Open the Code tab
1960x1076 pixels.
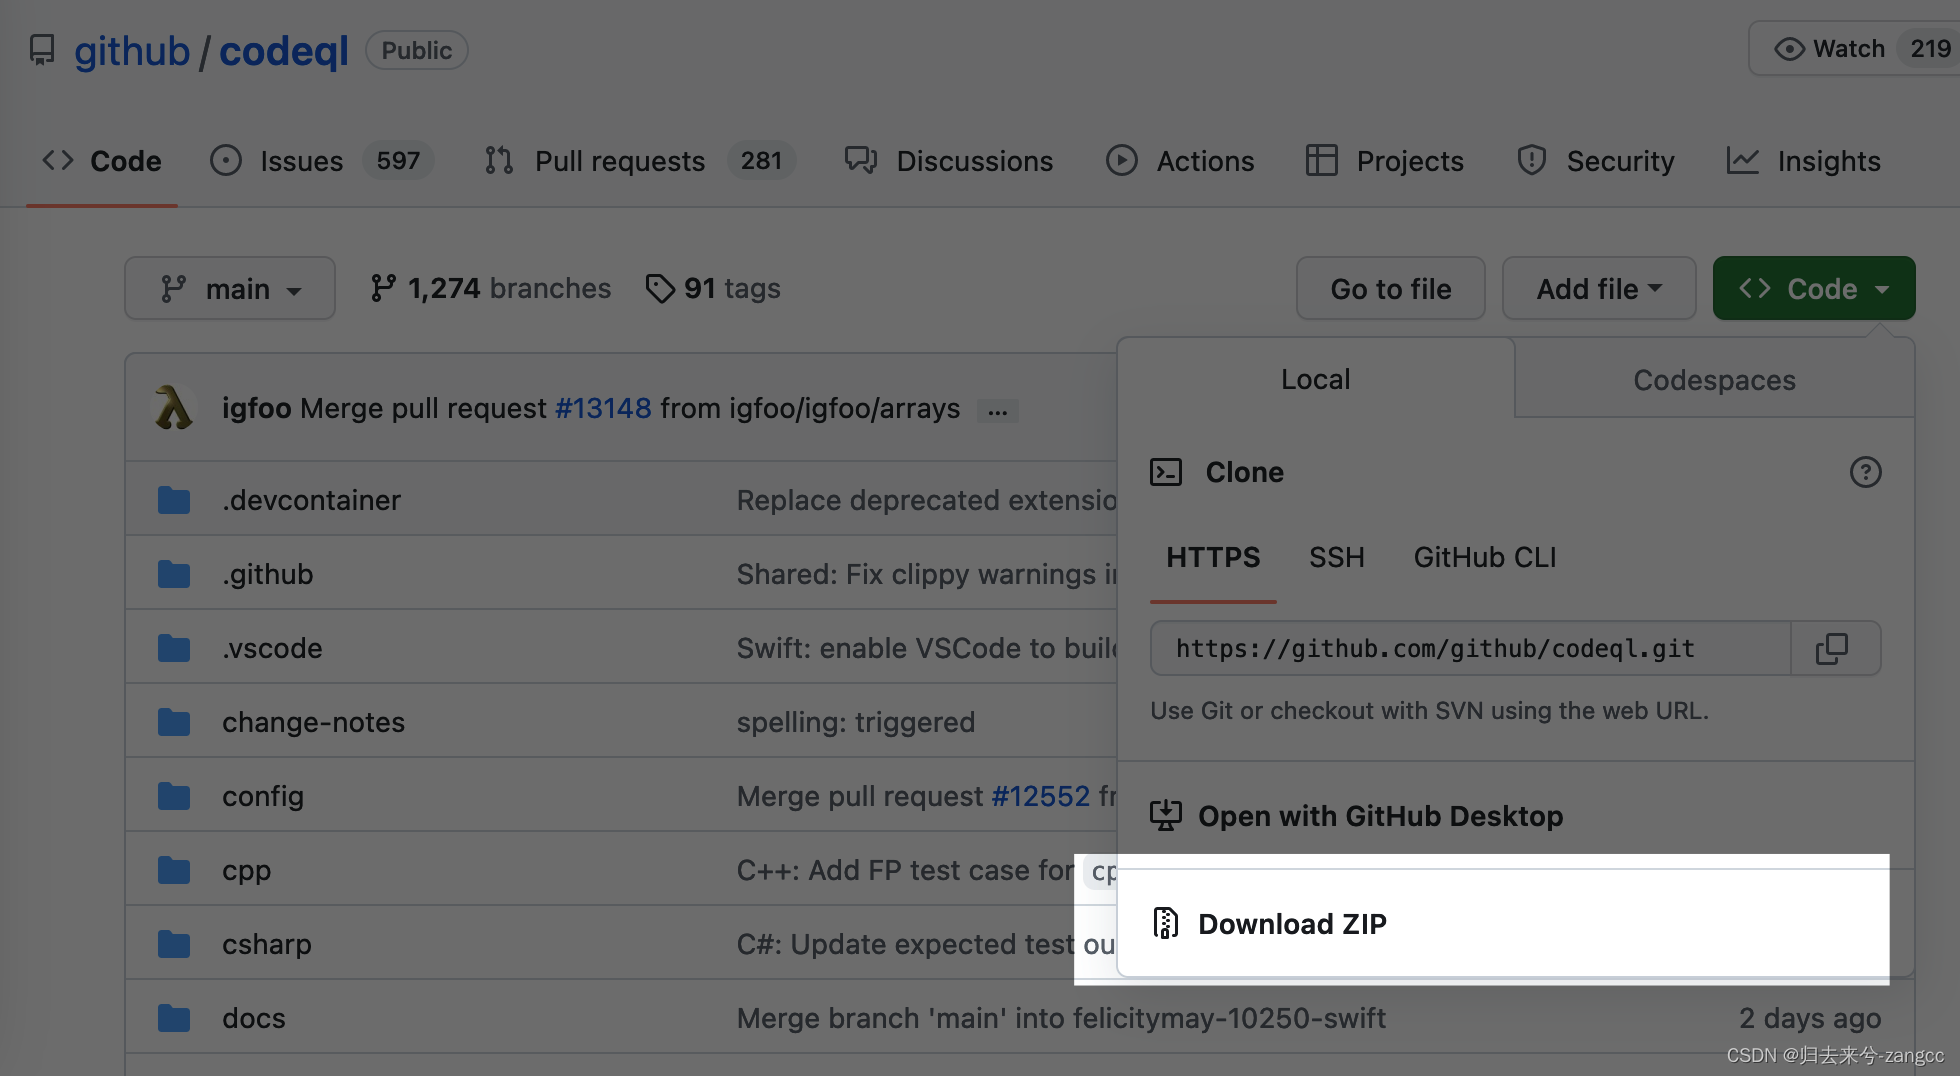coord(102,161)
